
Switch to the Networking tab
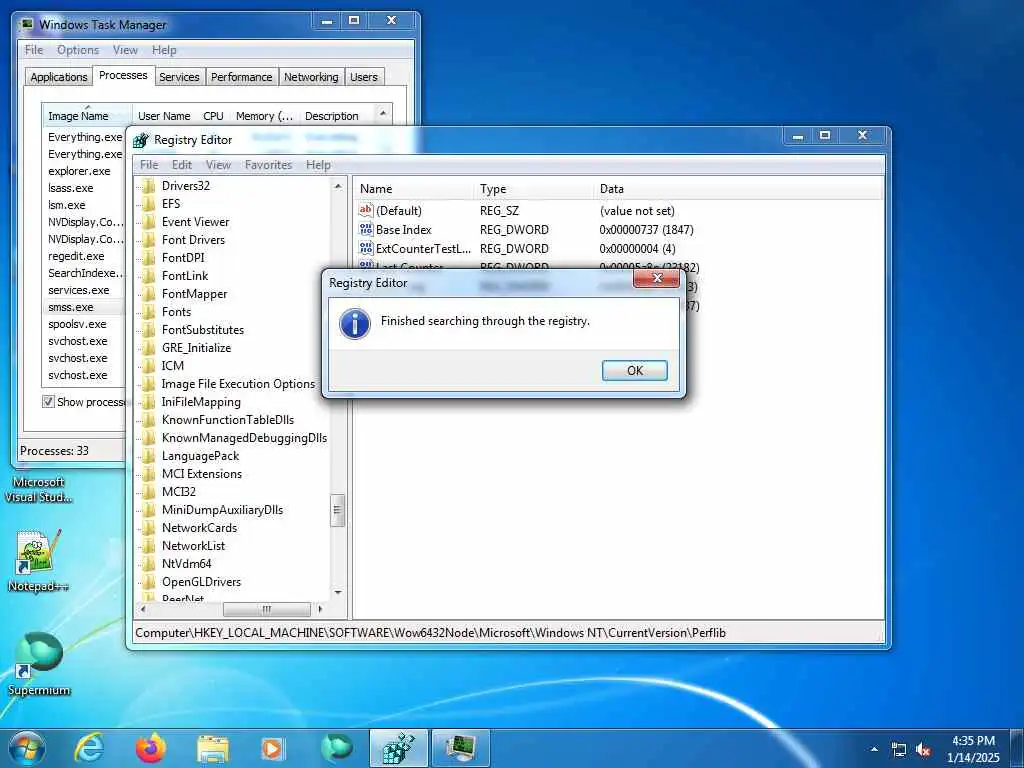pos(311,76)
